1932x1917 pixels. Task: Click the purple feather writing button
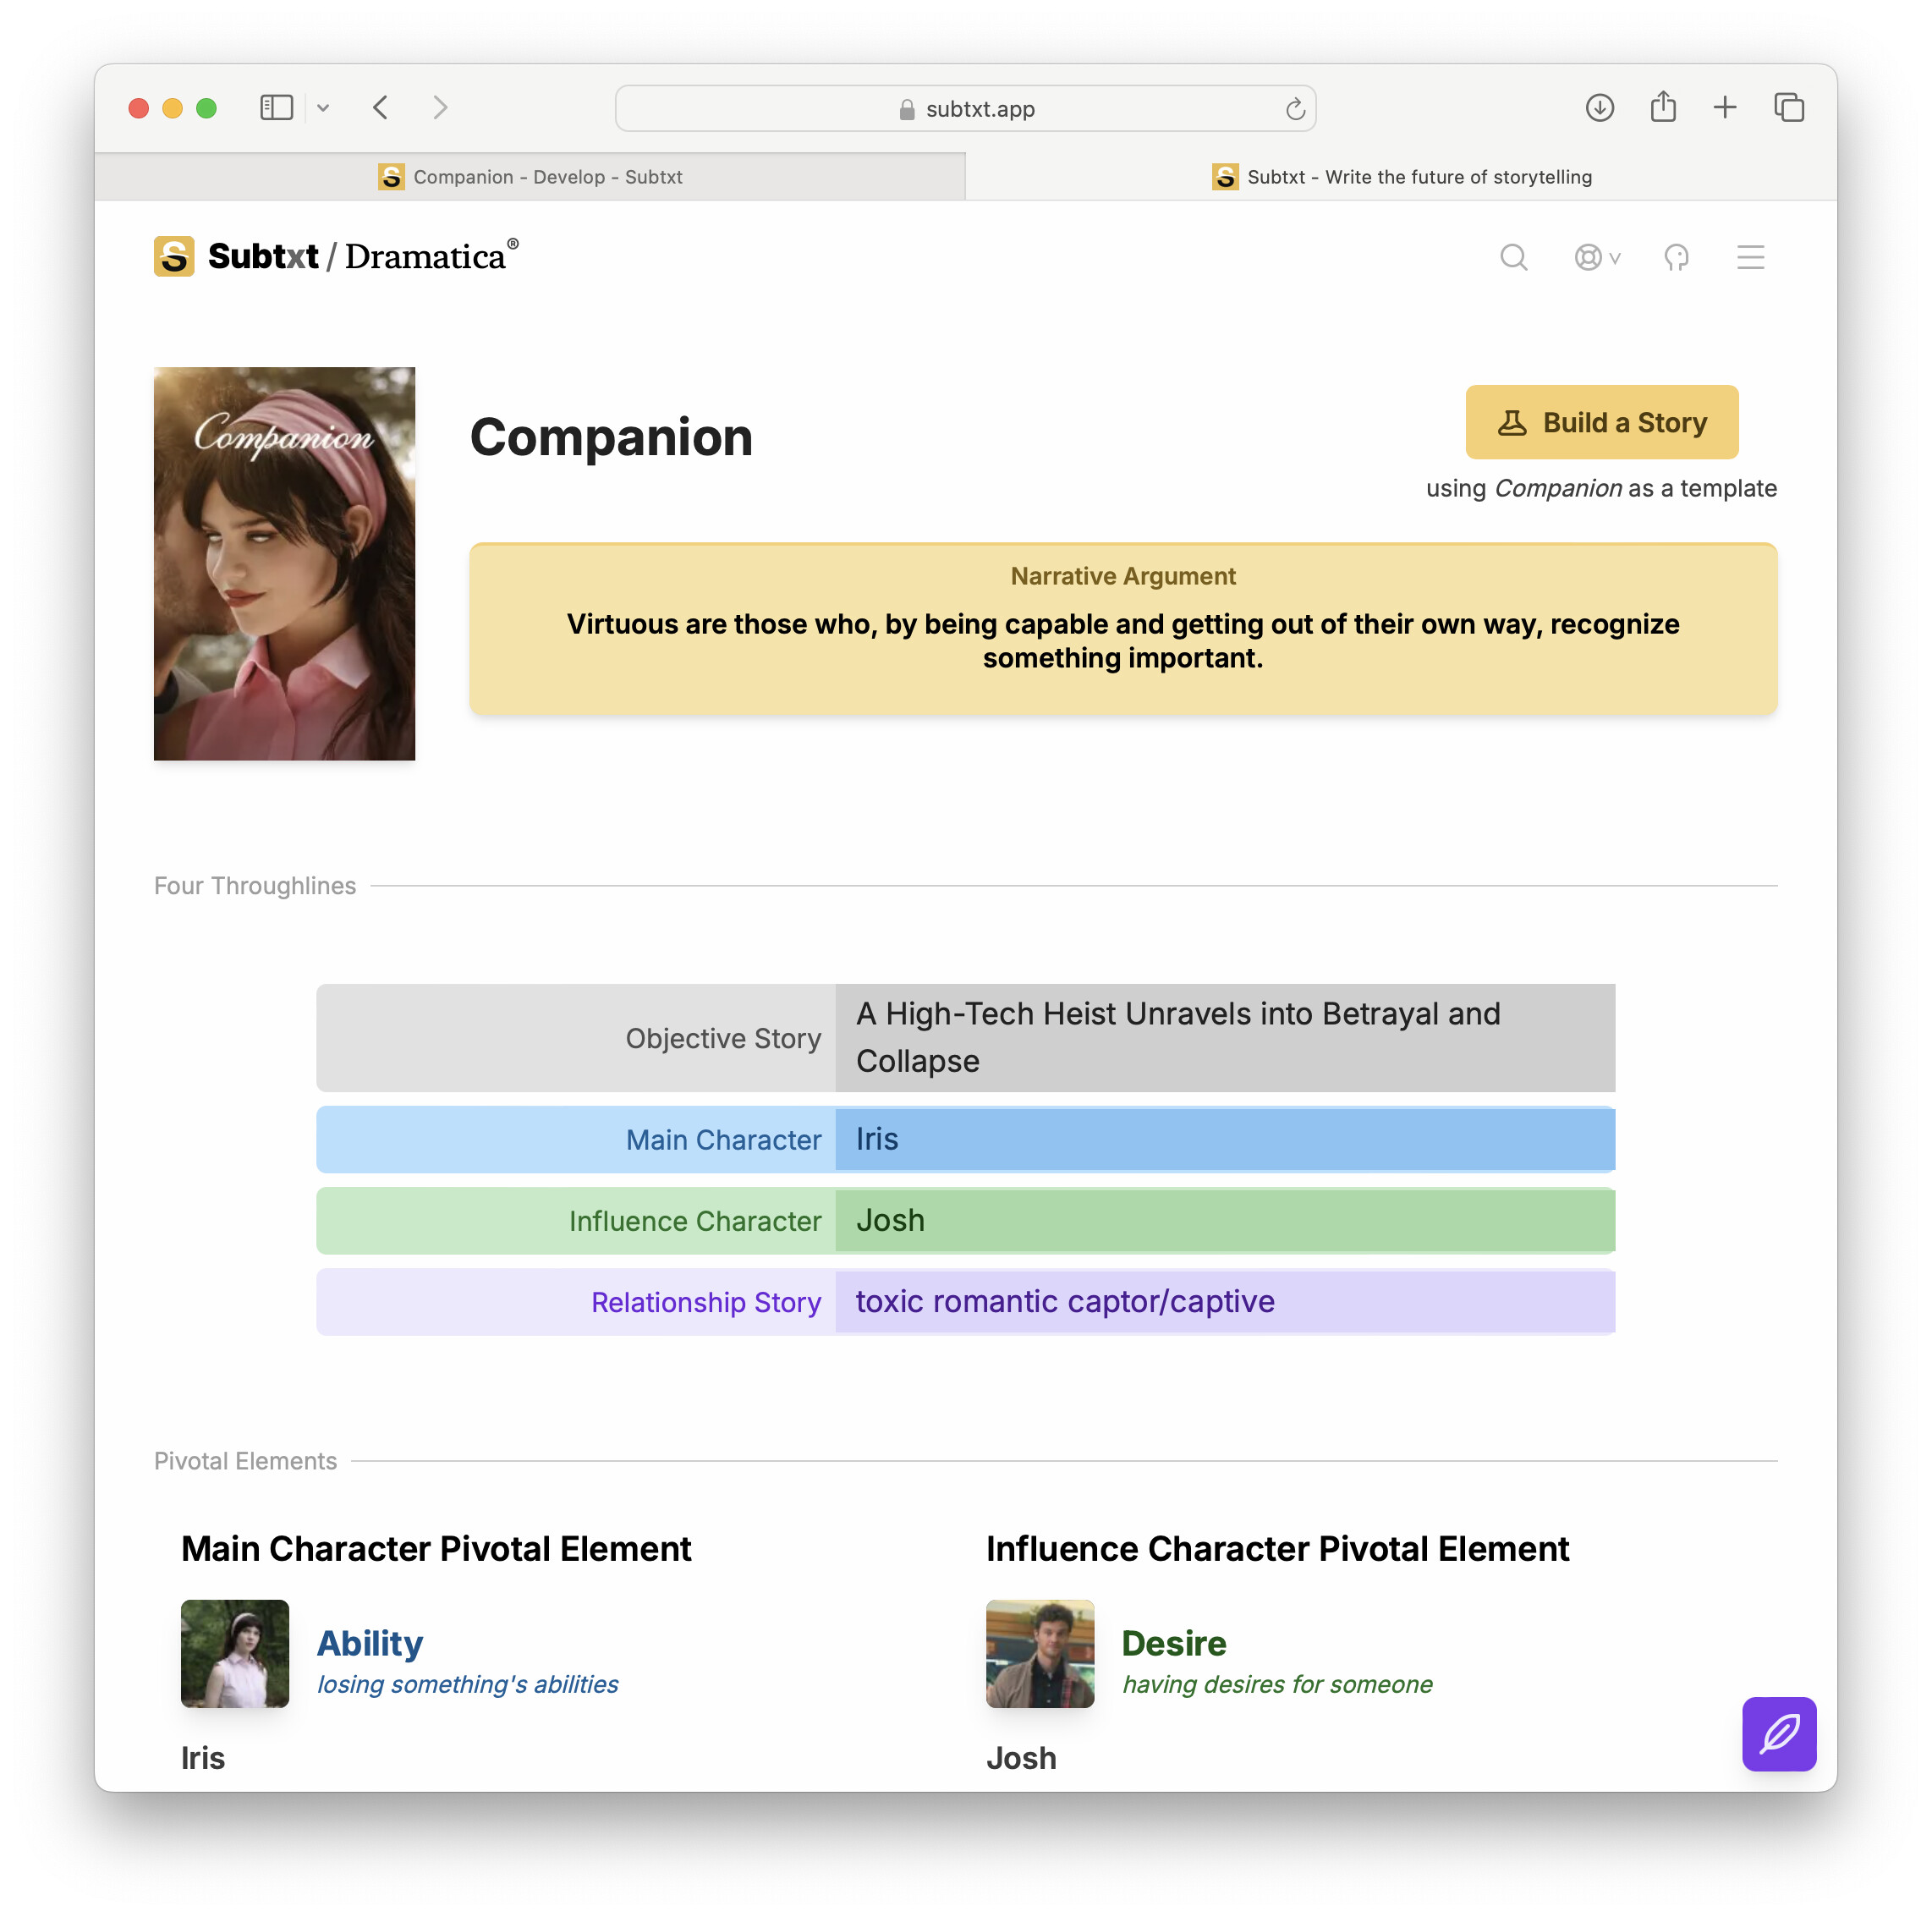pos(1778,1733)
